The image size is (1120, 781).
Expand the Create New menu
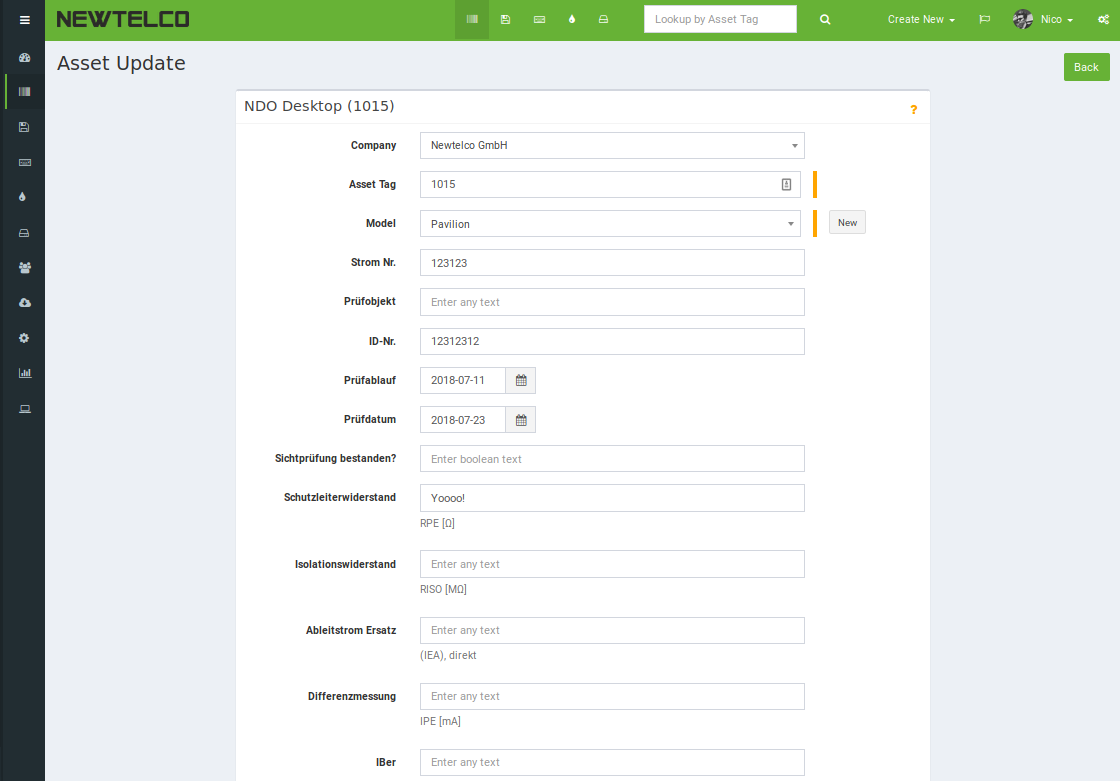(x=921, y=19)
